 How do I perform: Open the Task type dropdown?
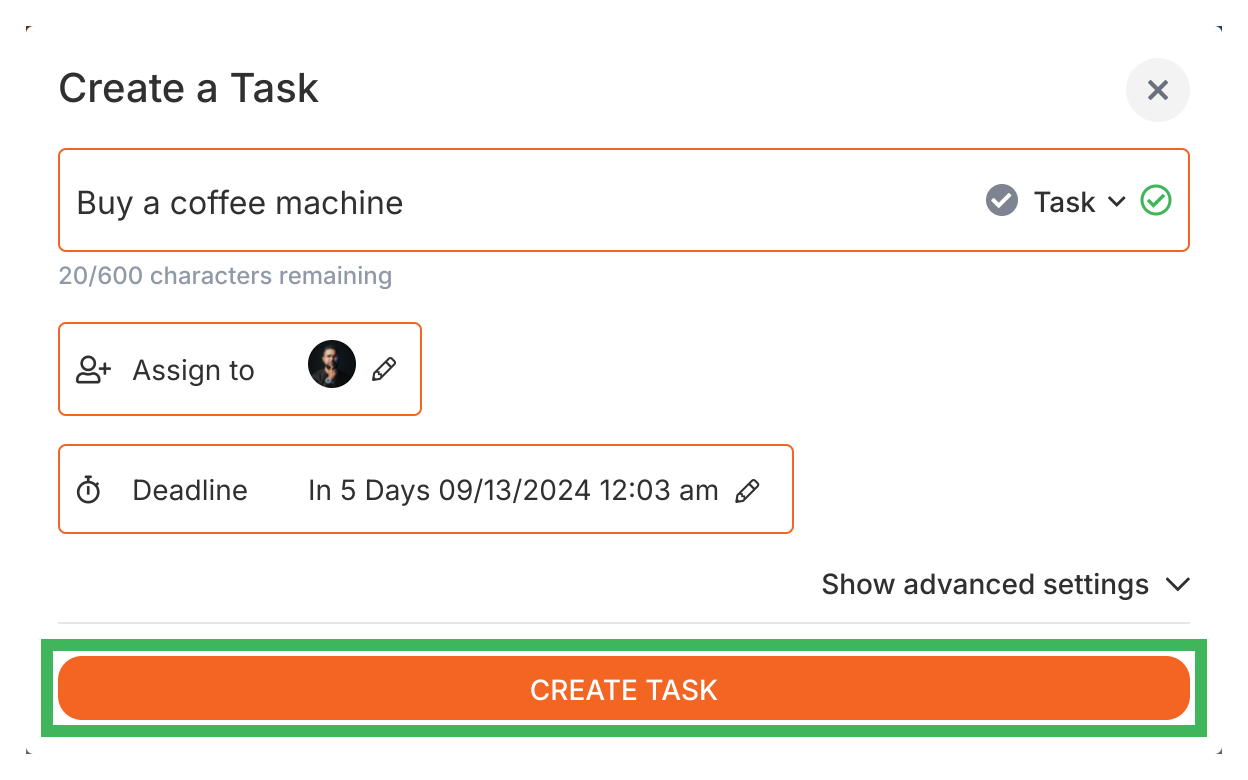(x=1117, y=202)
